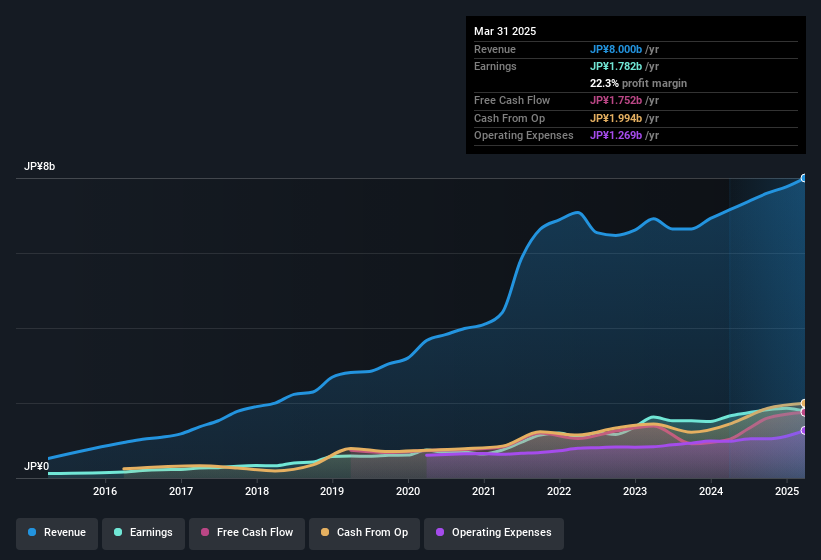The width and height of the screenshot is (821, 560).
Task: Click the 2025 x-axis label
Action: pyautogui.click(x=787, y=491)
